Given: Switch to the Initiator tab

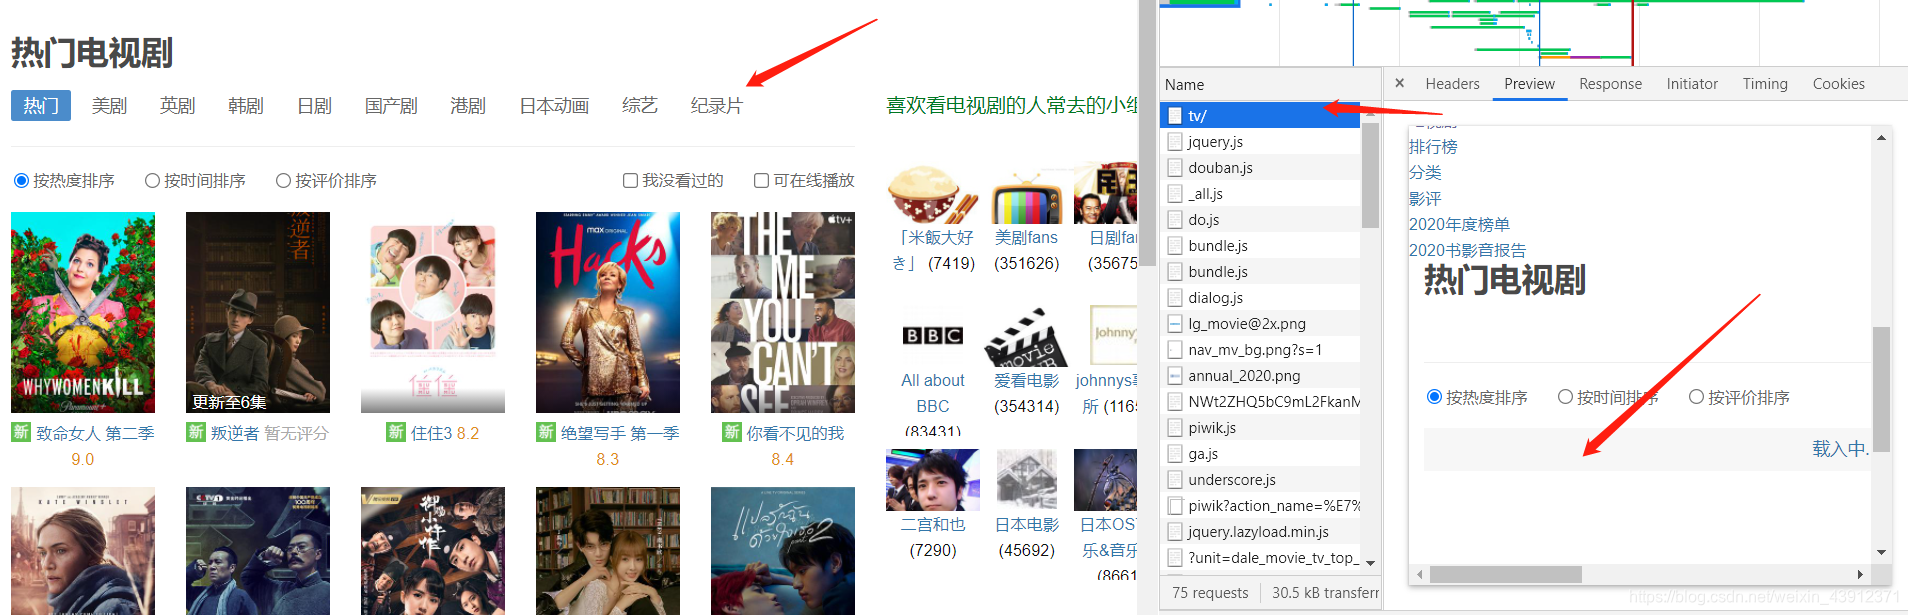Looking at the screenshot, I should [1692, 84].
